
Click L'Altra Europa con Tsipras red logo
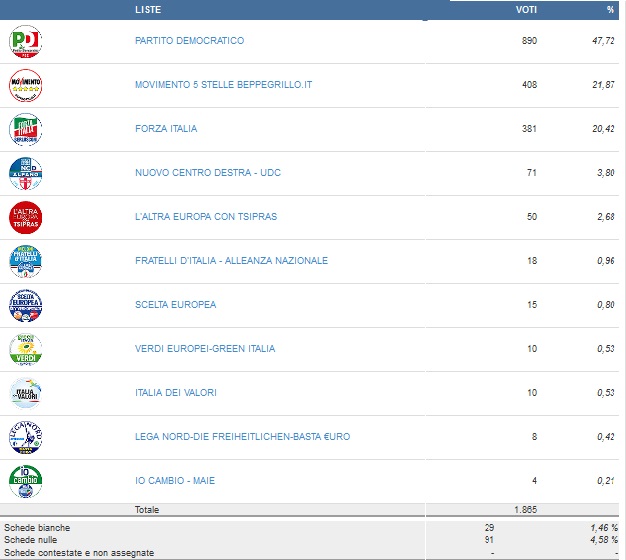point(26,218)
